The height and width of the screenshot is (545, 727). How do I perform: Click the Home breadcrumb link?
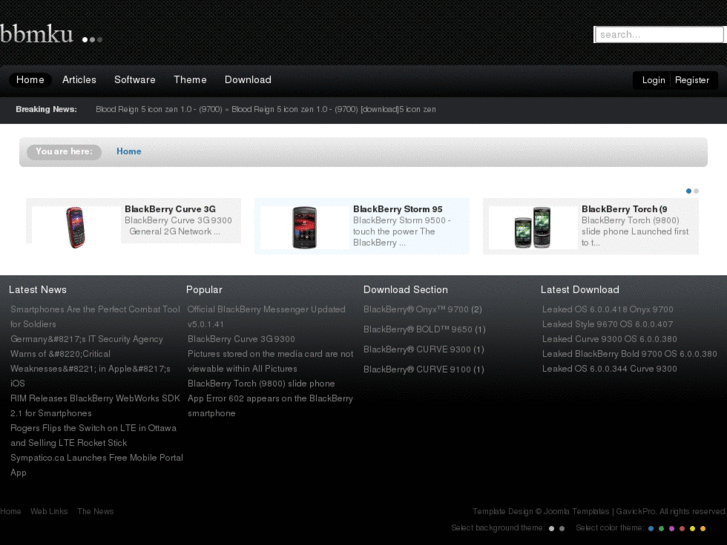pos(128,151)
